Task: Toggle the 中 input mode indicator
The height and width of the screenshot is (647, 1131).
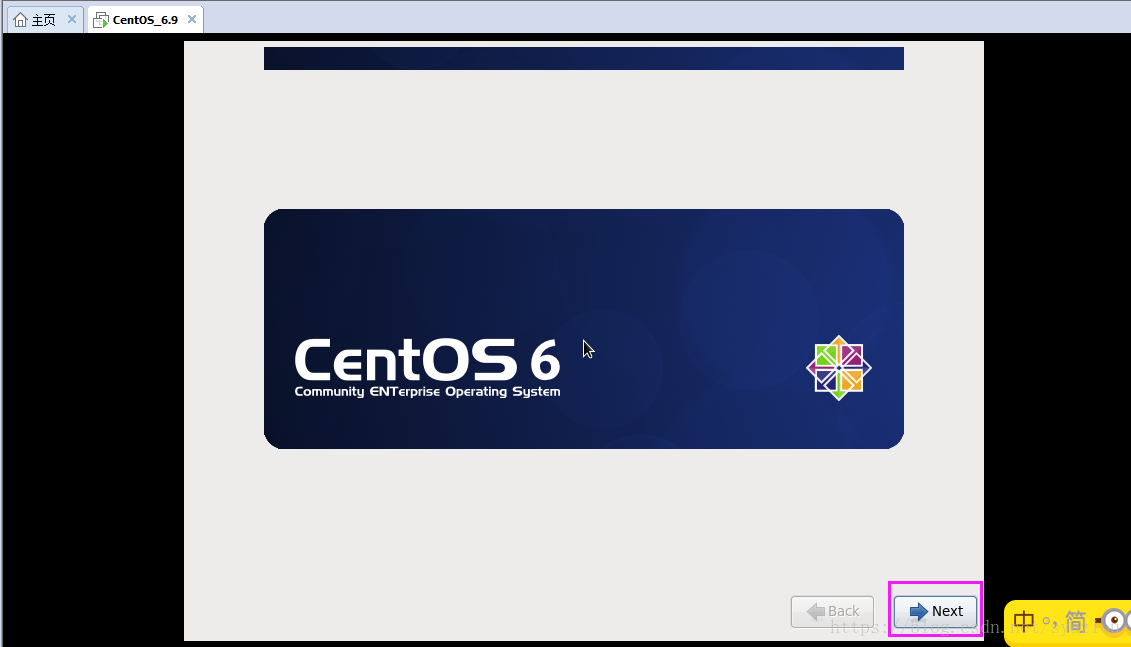Action: (1024, 621)
